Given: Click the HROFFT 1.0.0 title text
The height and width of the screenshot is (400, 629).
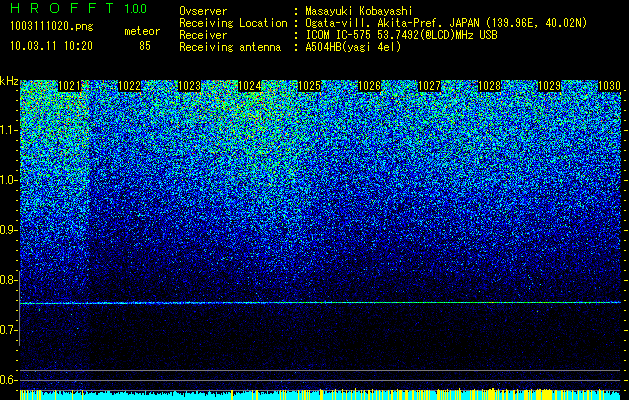Looking at the screenshot, I should [79, 8].
